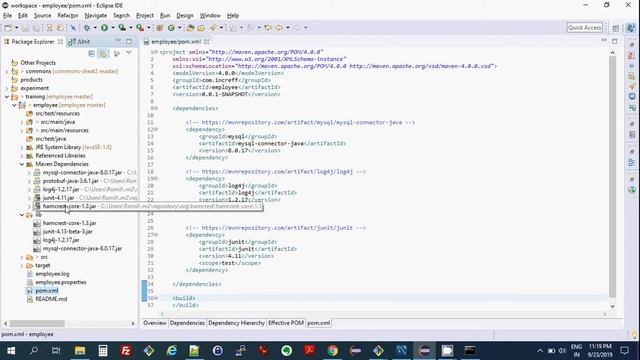Collapse the project element fold marker in editor

[x=156, y=52]
